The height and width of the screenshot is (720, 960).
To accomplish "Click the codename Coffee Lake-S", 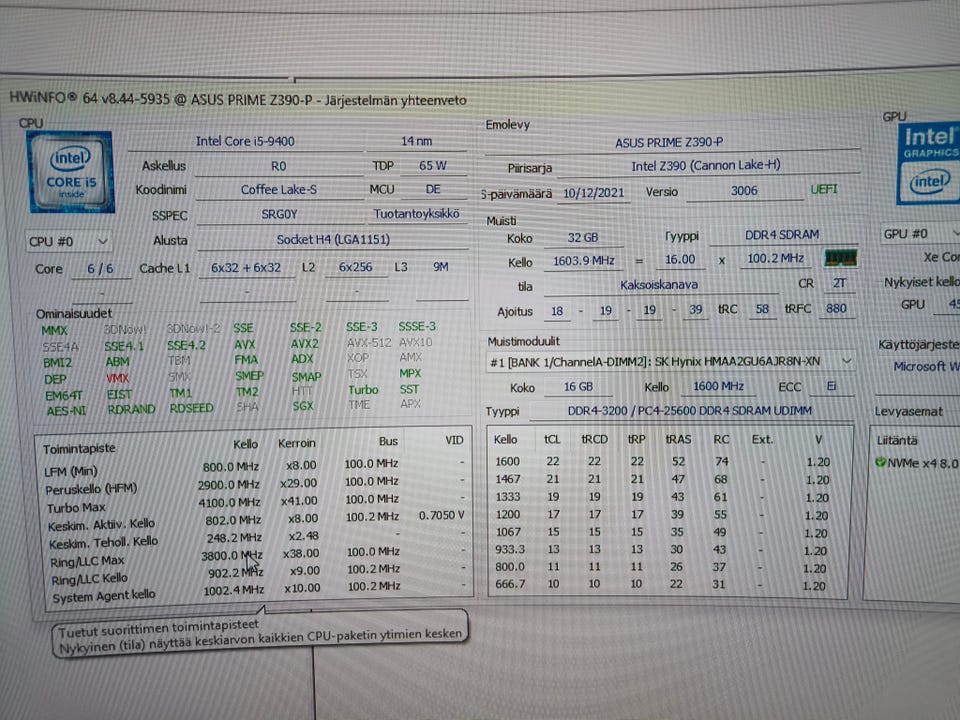I will pyautogui.click(x=279, y=190).
